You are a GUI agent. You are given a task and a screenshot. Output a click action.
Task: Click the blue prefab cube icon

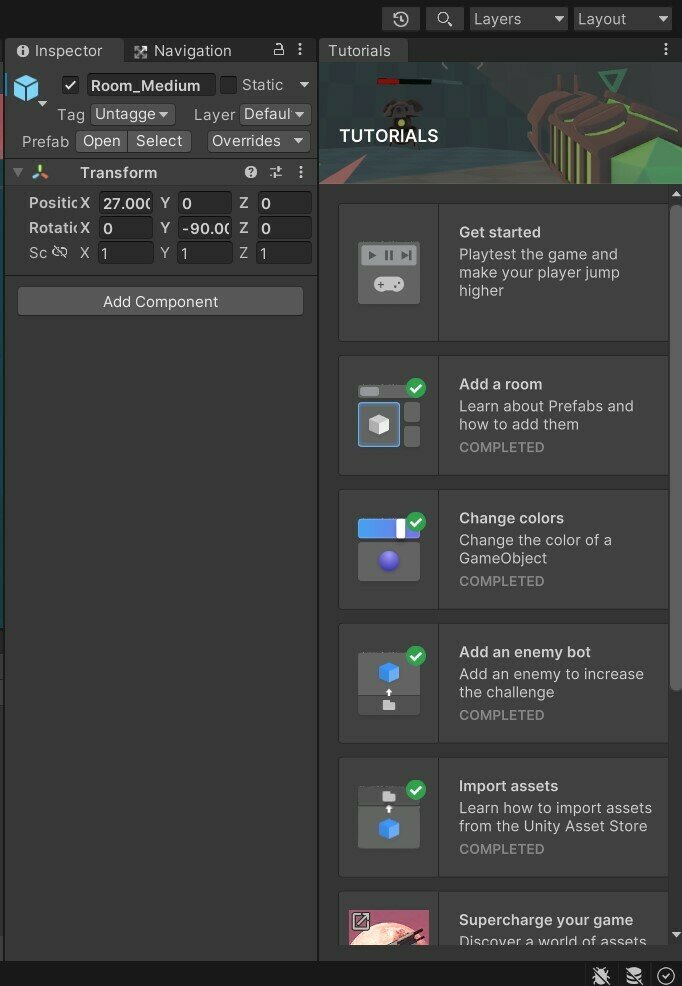coord(26,87)
